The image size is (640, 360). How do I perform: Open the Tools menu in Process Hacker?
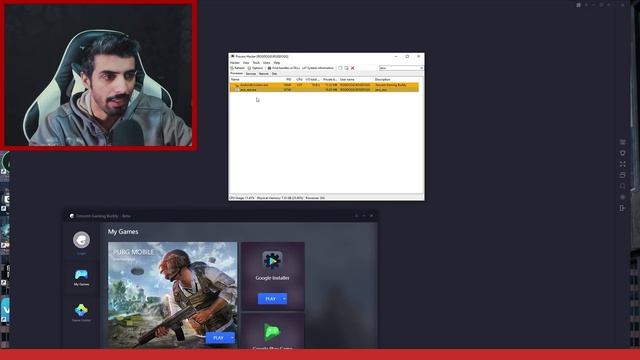pyautogui.click(x=256, y=63)
